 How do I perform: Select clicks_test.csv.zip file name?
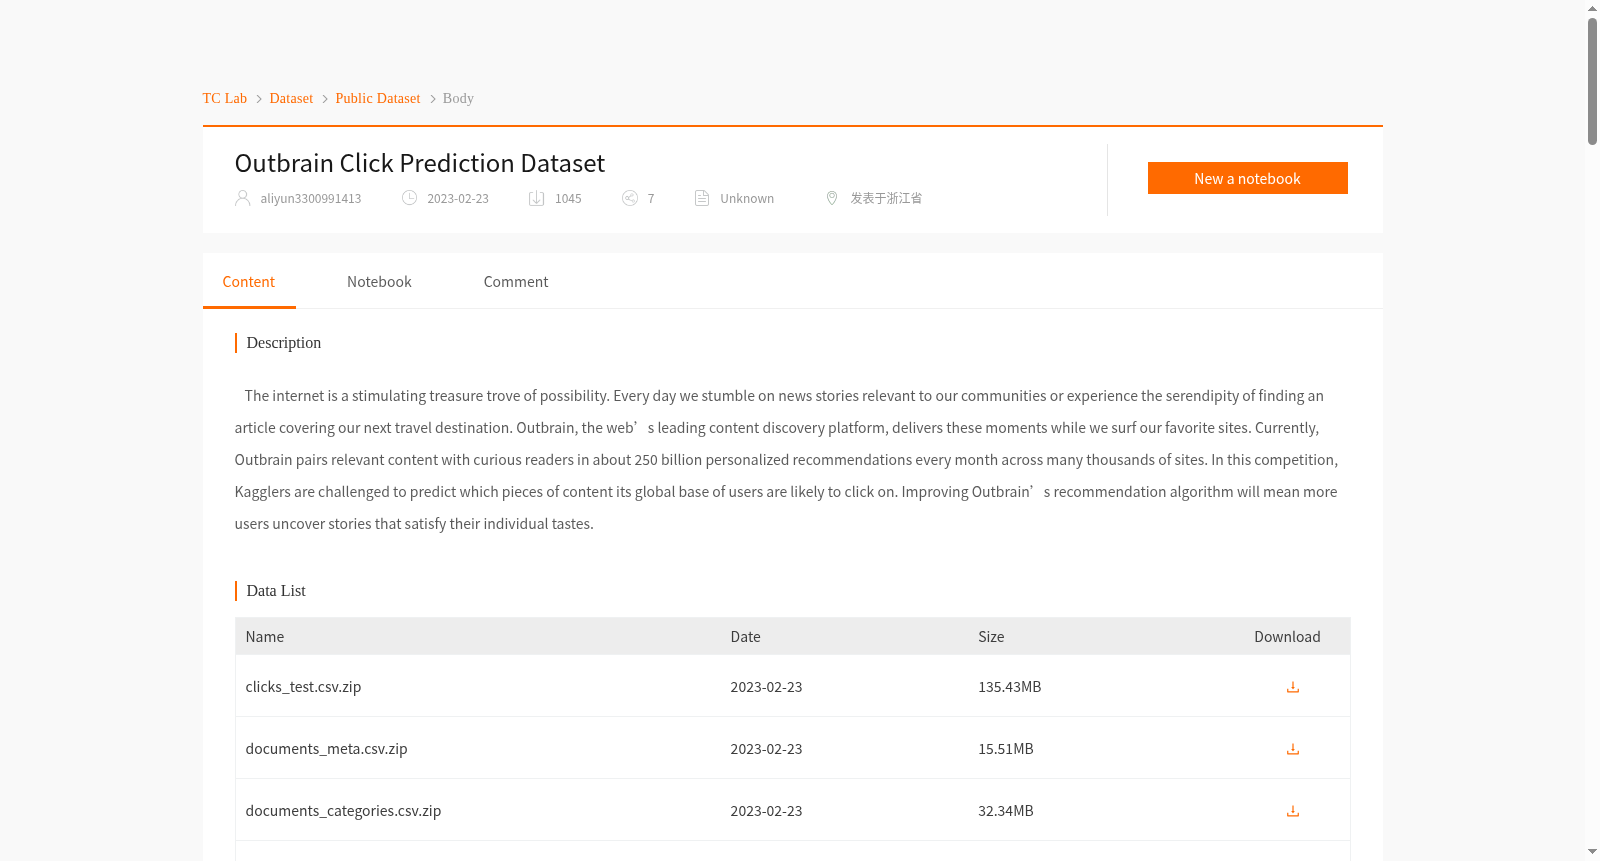(303, 687)
